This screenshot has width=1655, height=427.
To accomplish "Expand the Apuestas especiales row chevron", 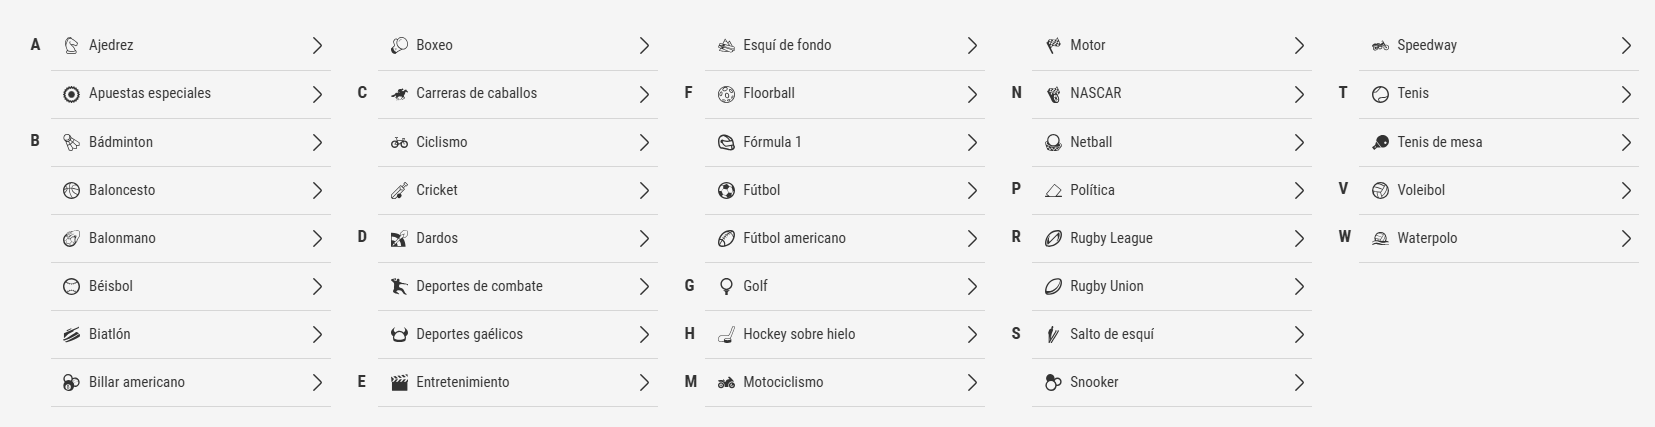I will pos(317,94).
